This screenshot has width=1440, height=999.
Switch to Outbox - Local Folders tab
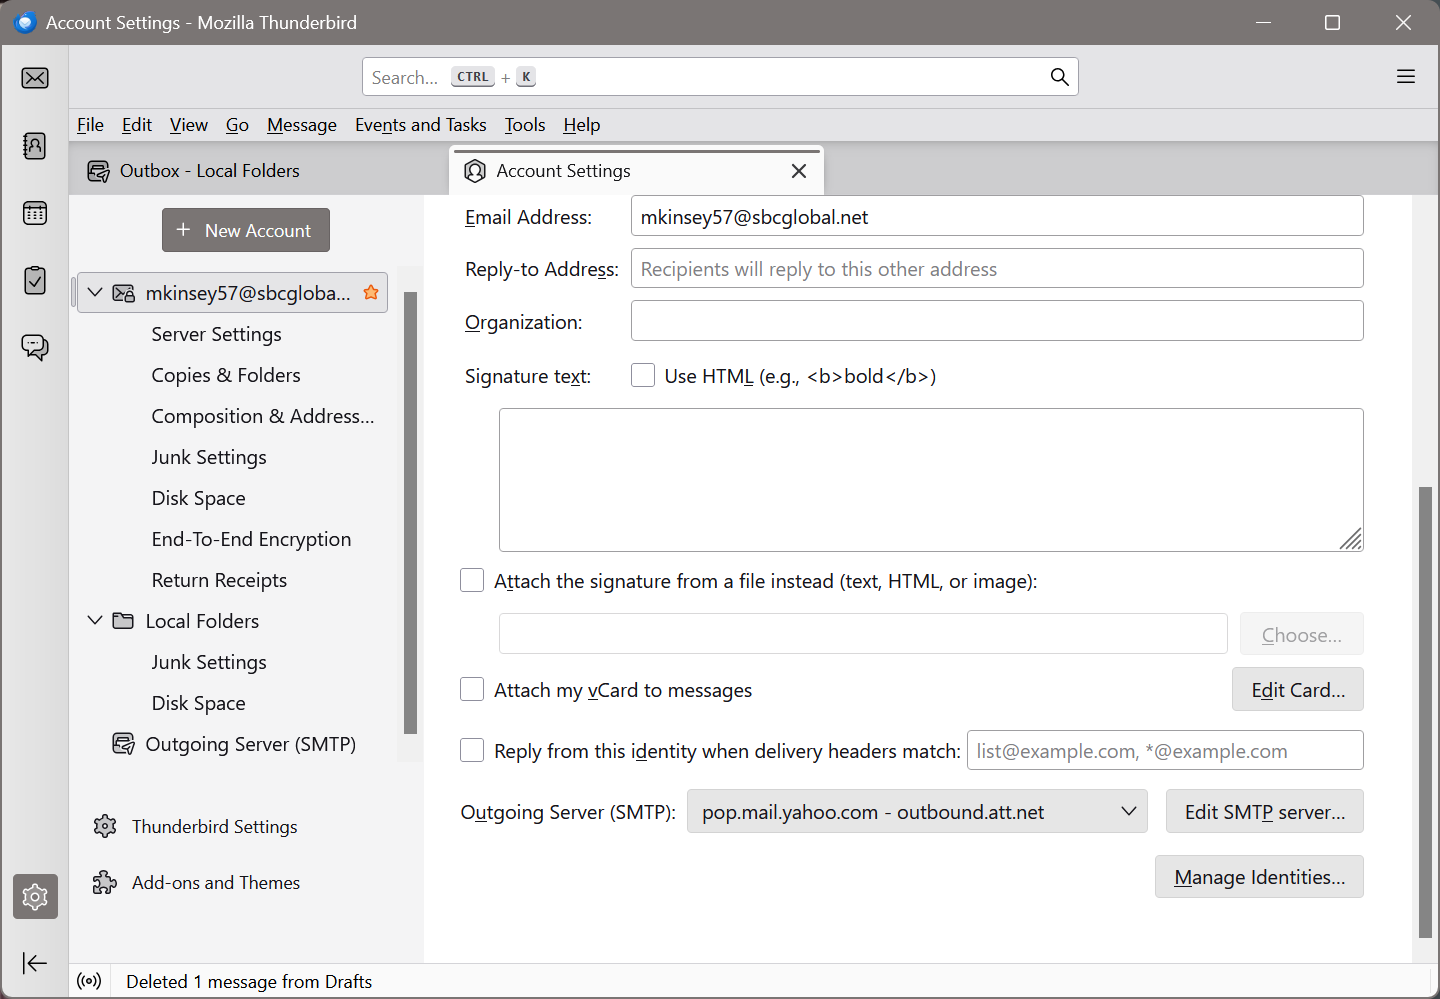(210, 171)
